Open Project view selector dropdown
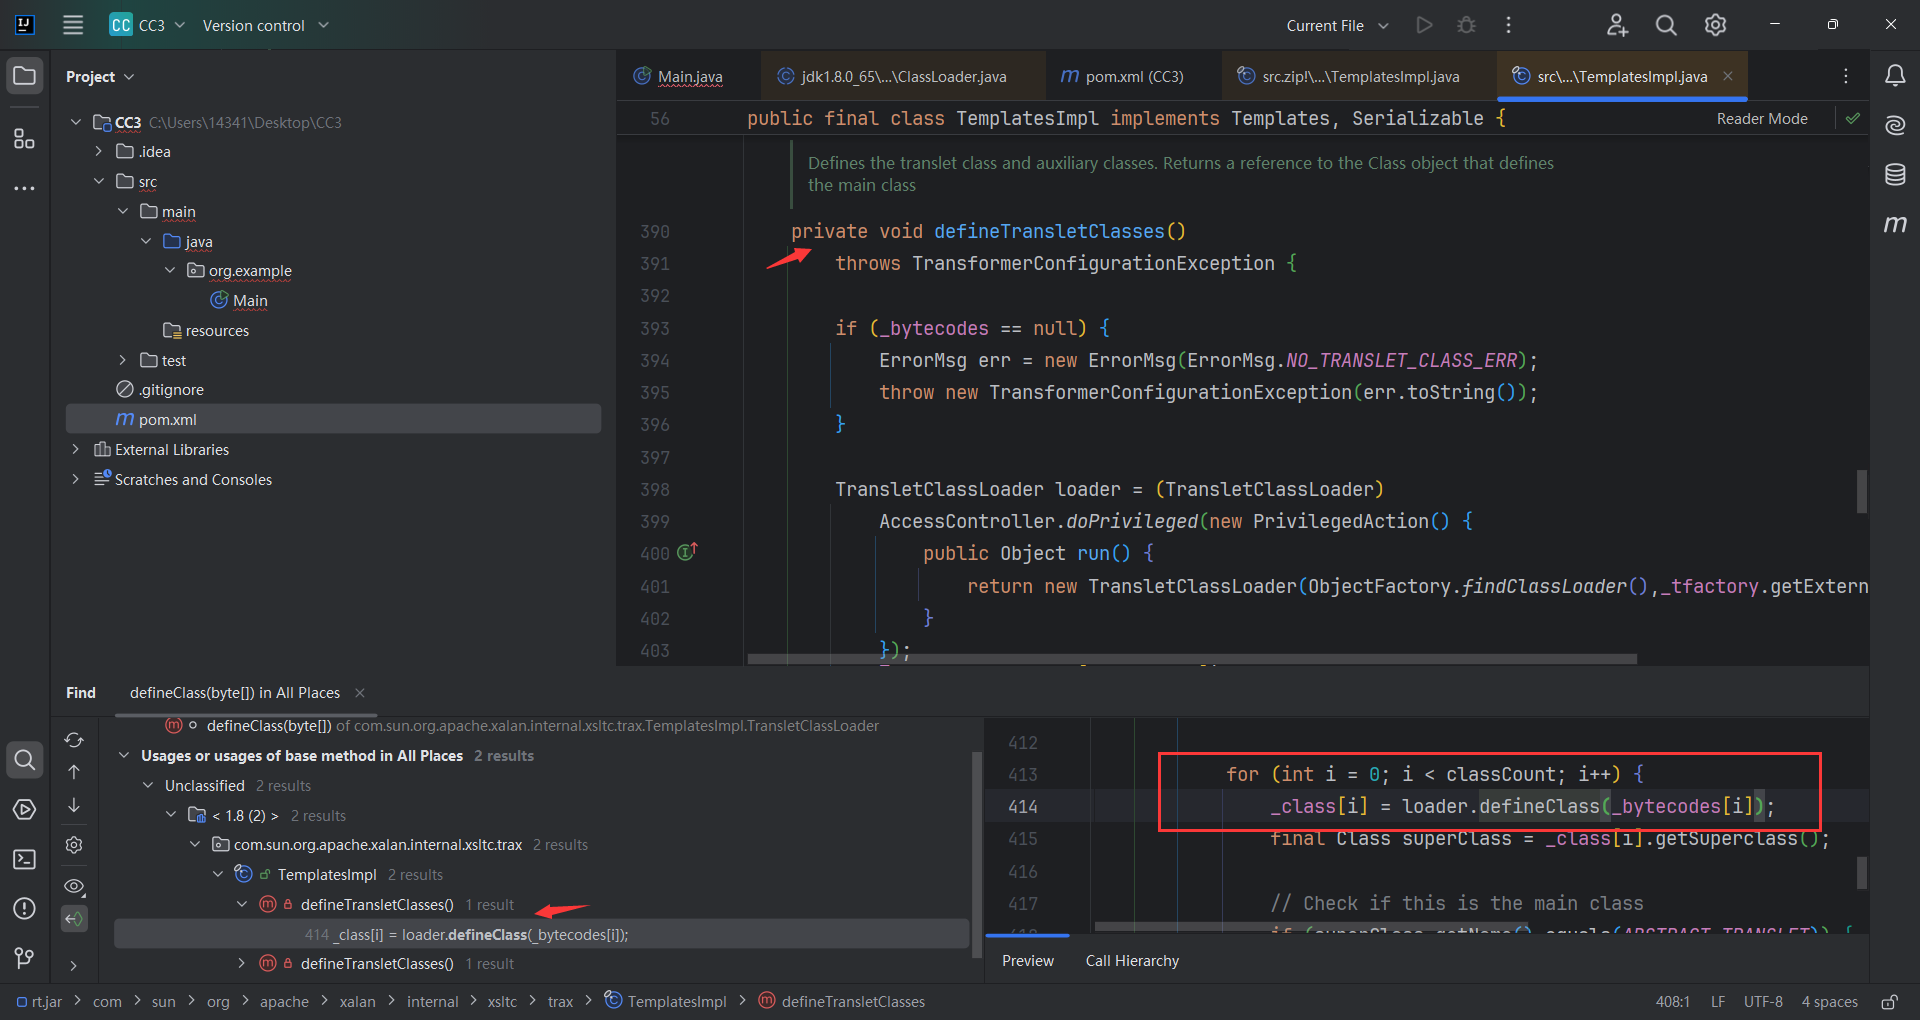 [99, 77]
